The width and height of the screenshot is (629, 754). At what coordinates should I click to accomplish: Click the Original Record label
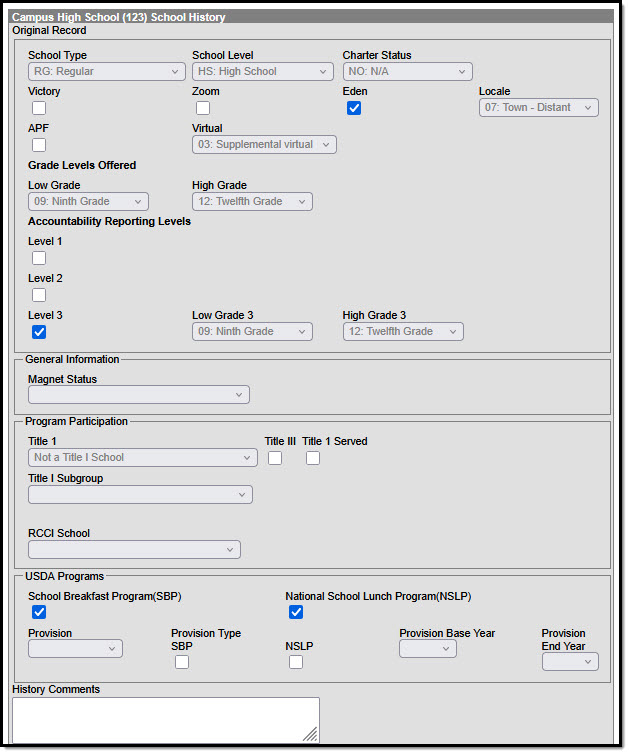50,30
